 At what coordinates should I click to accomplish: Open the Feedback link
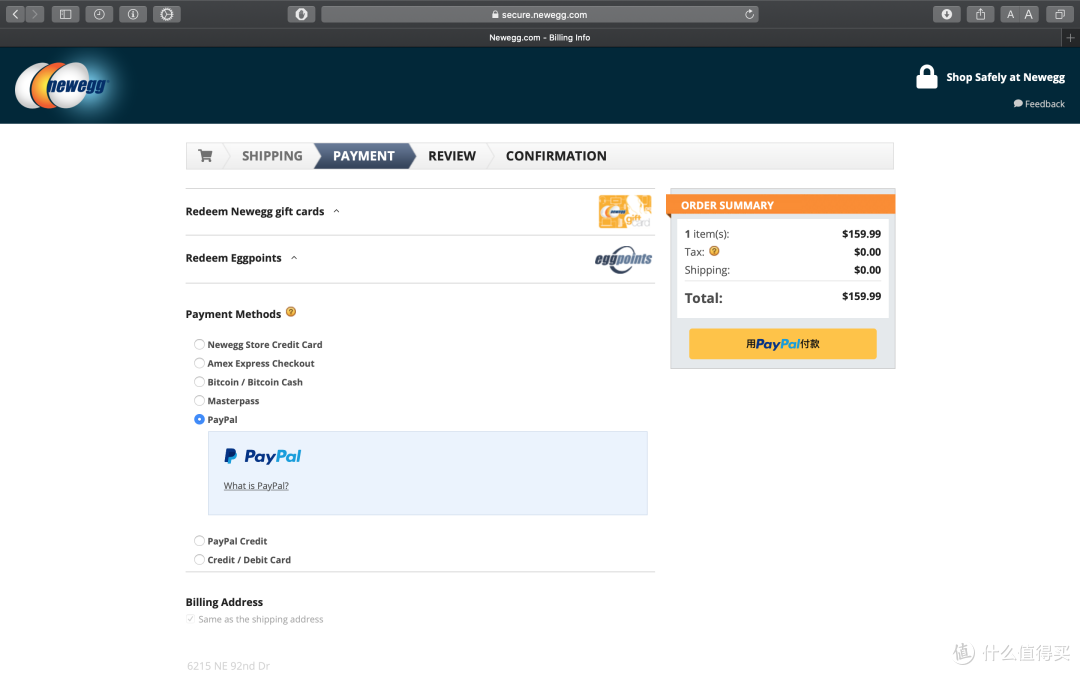pyautogui.click(x=1039, y=104)
